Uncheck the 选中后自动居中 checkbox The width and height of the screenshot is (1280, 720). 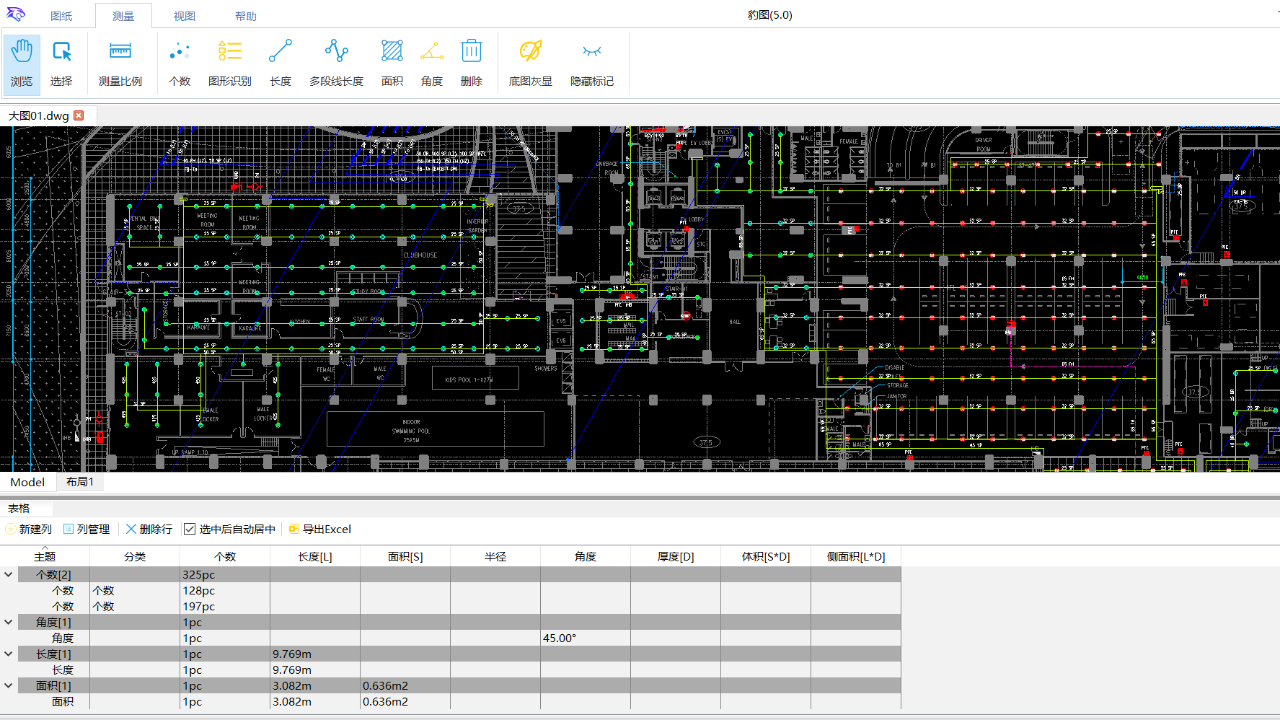coord(190,529)
